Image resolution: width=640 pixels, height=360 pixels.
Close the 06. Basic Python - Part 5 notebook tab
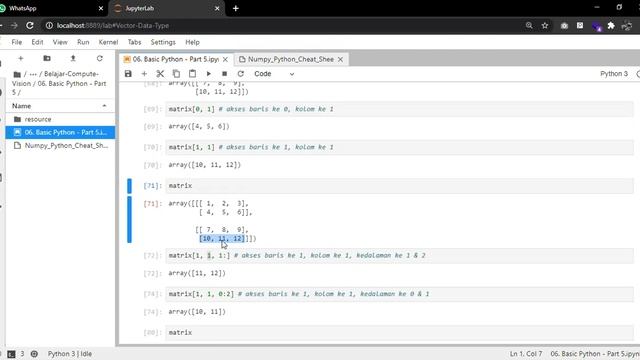[x=225, y=60]
